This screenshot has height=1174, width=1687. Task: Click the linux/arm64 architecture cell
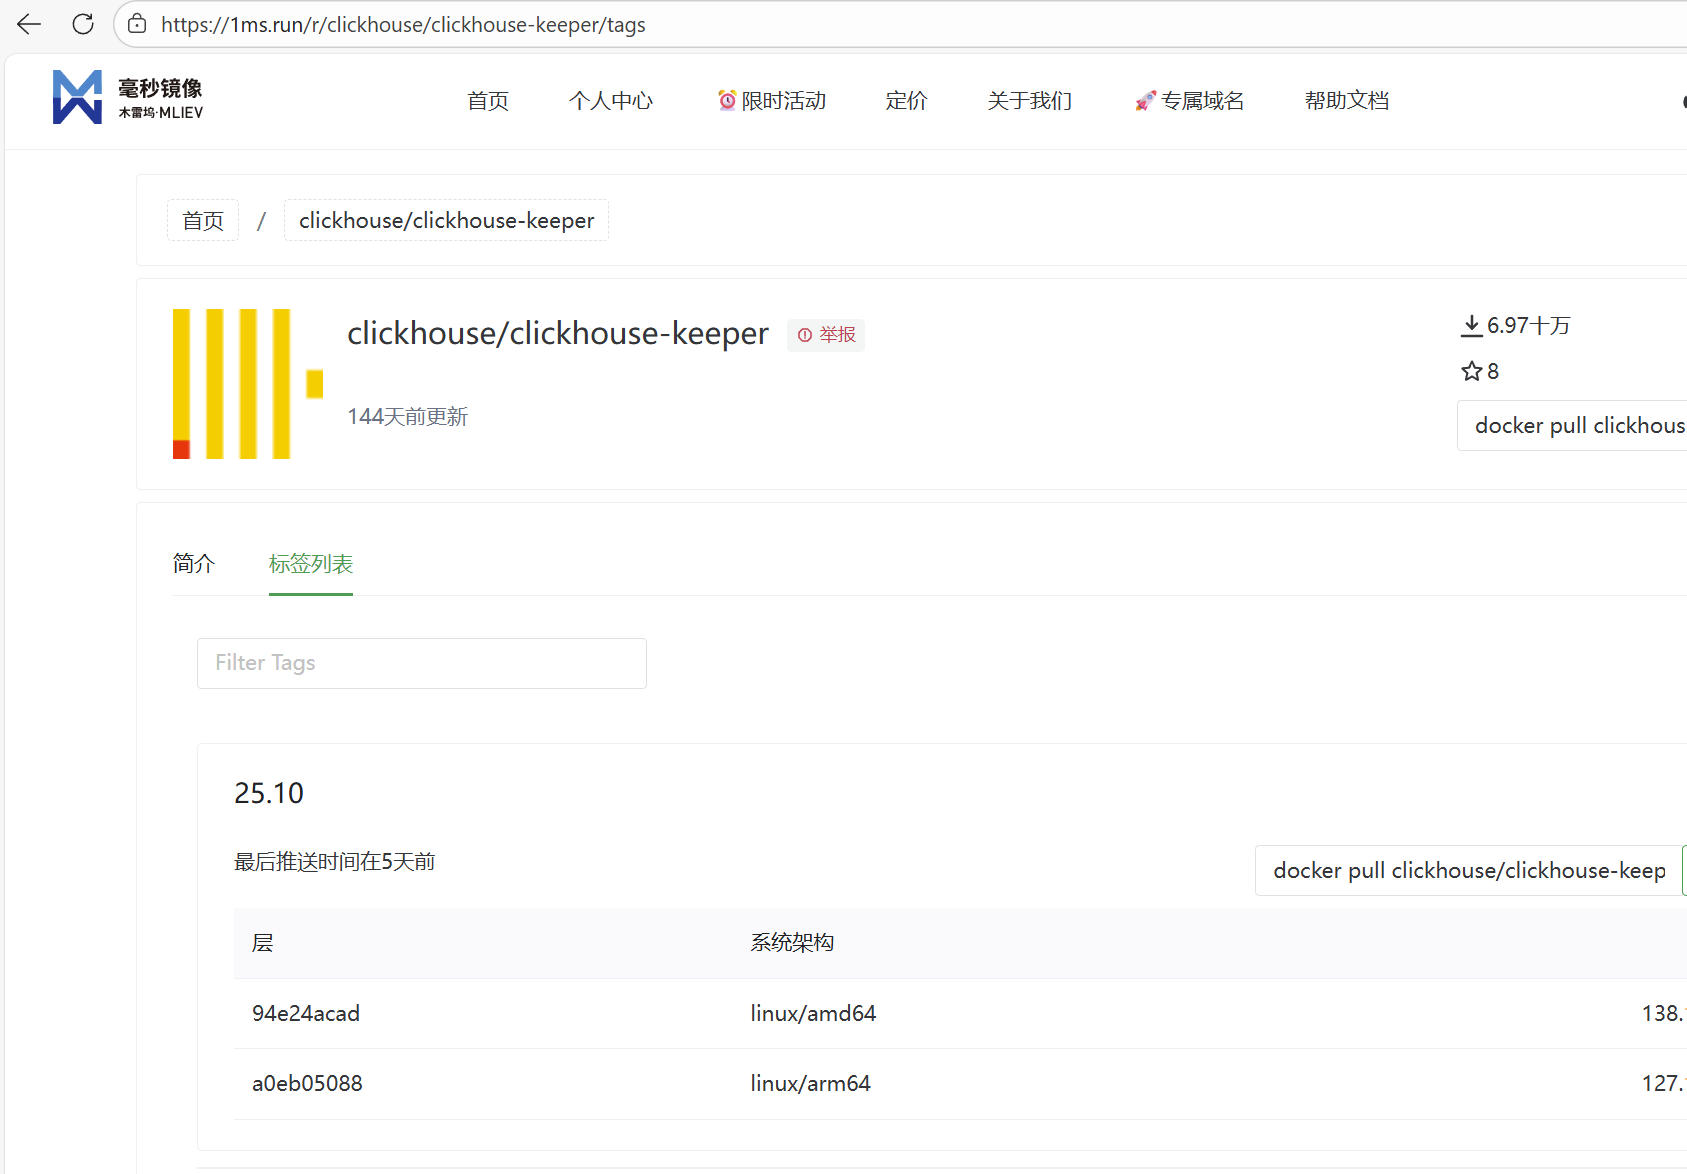click(x=810, y=1084)
